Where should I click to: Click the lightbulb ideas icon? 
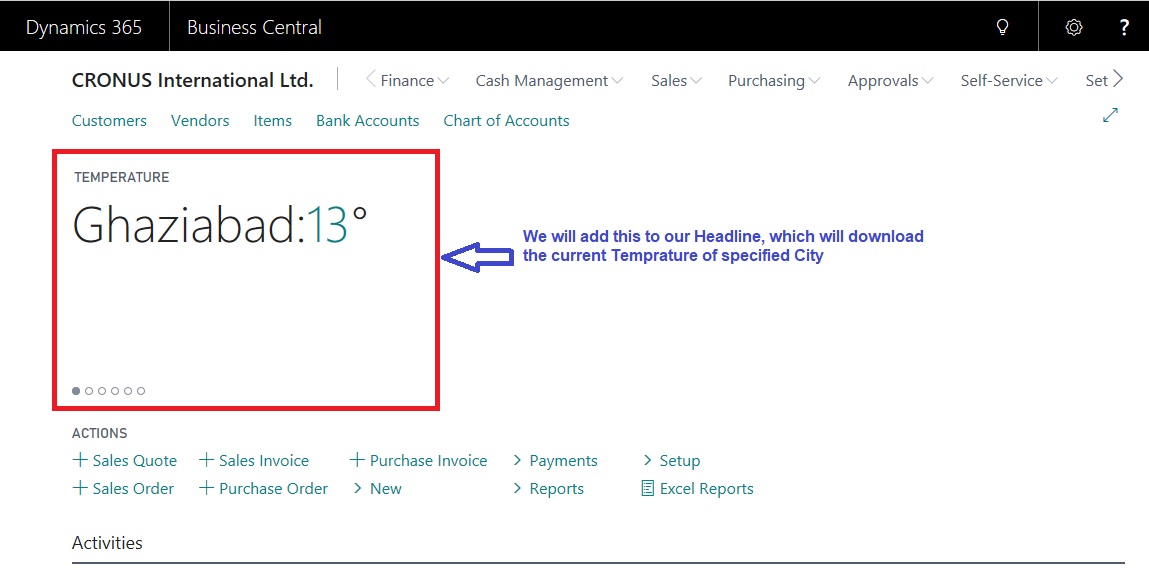(1003, 27)
